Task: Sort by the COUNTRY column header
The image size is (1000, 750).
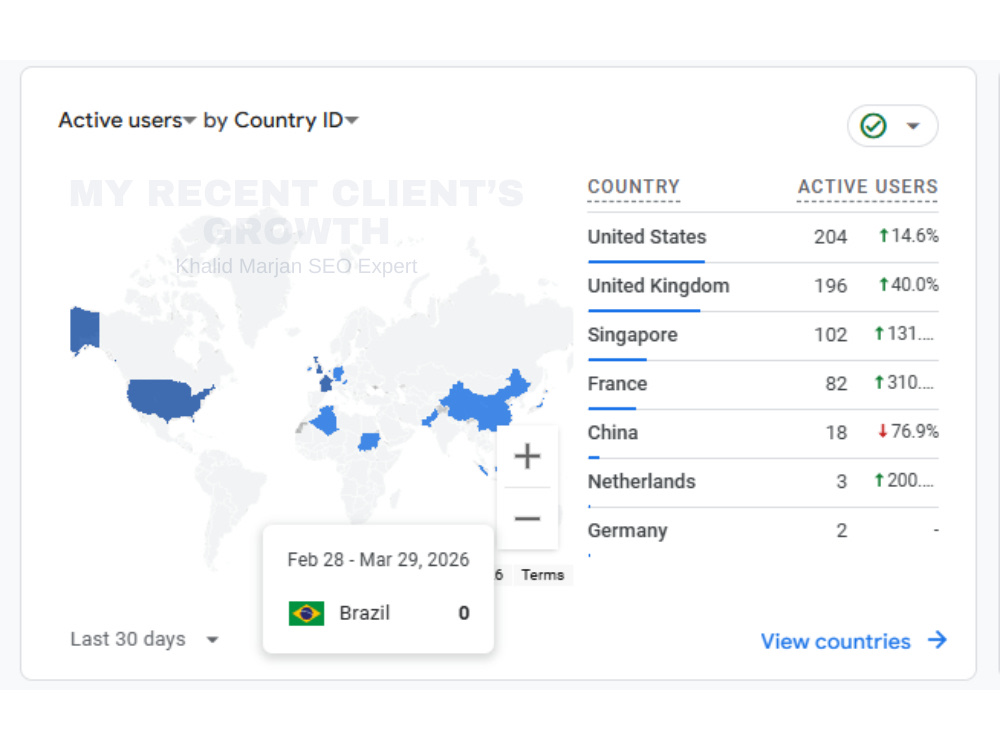Action: click(x=633, y=187)
